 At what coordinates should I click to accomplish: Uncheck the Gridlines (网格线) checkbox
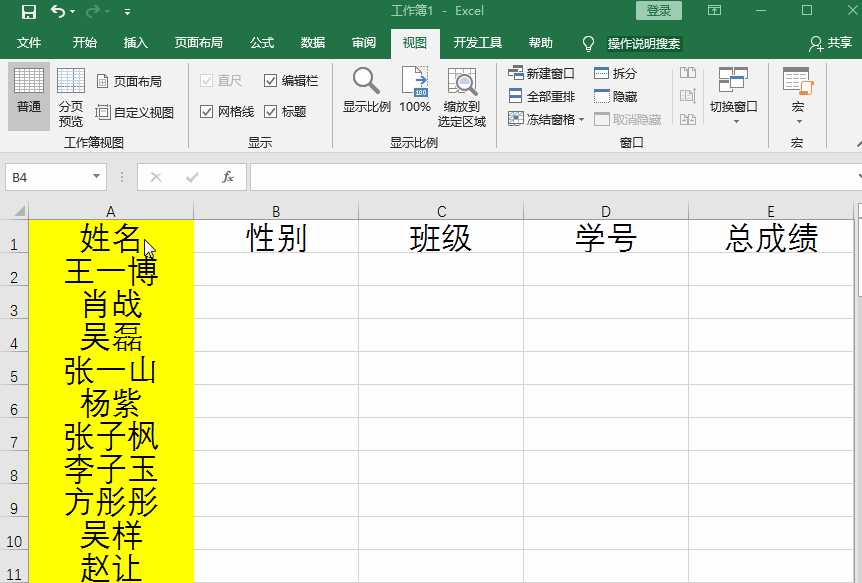coord(207,112)
